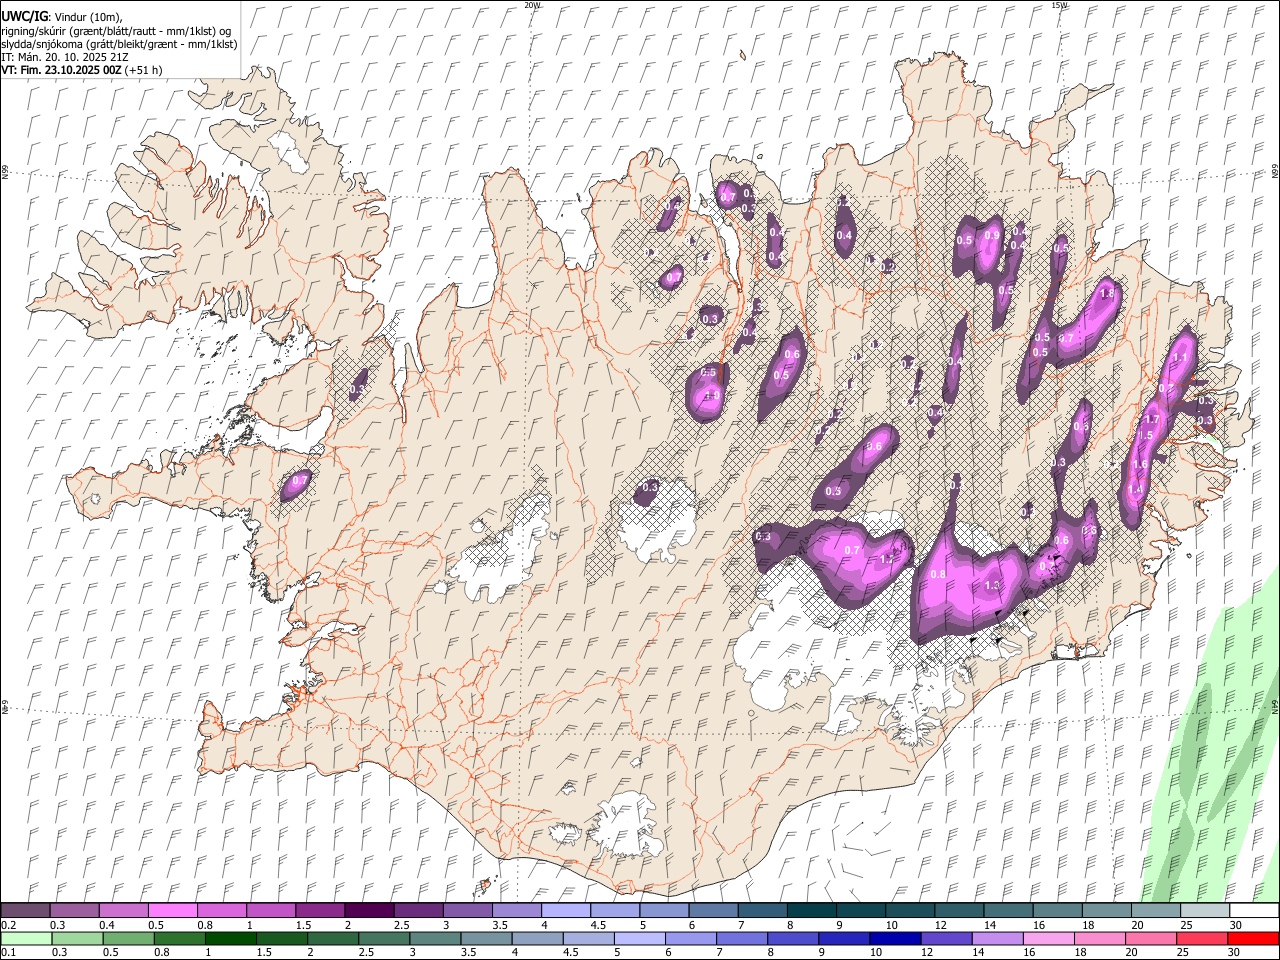Click the 1.7 precipitation value on the map
The image size is (1280, 960).
click(x=1152, y=420)
